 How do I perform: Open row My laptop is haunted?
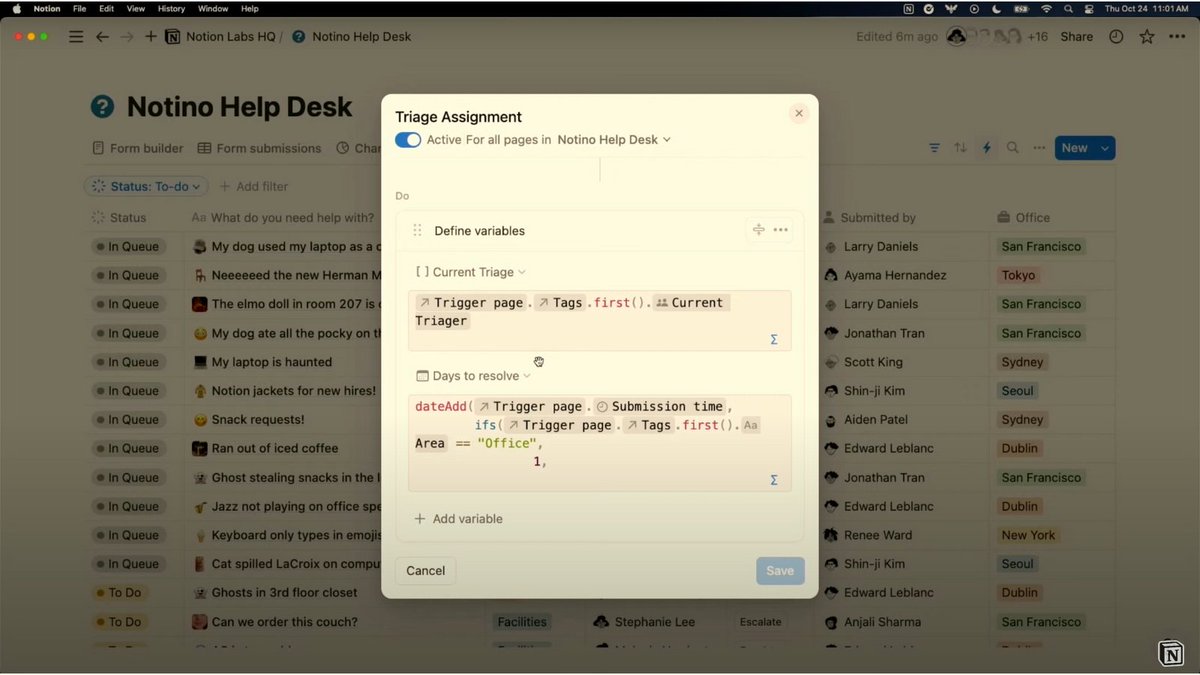point(272,362)
